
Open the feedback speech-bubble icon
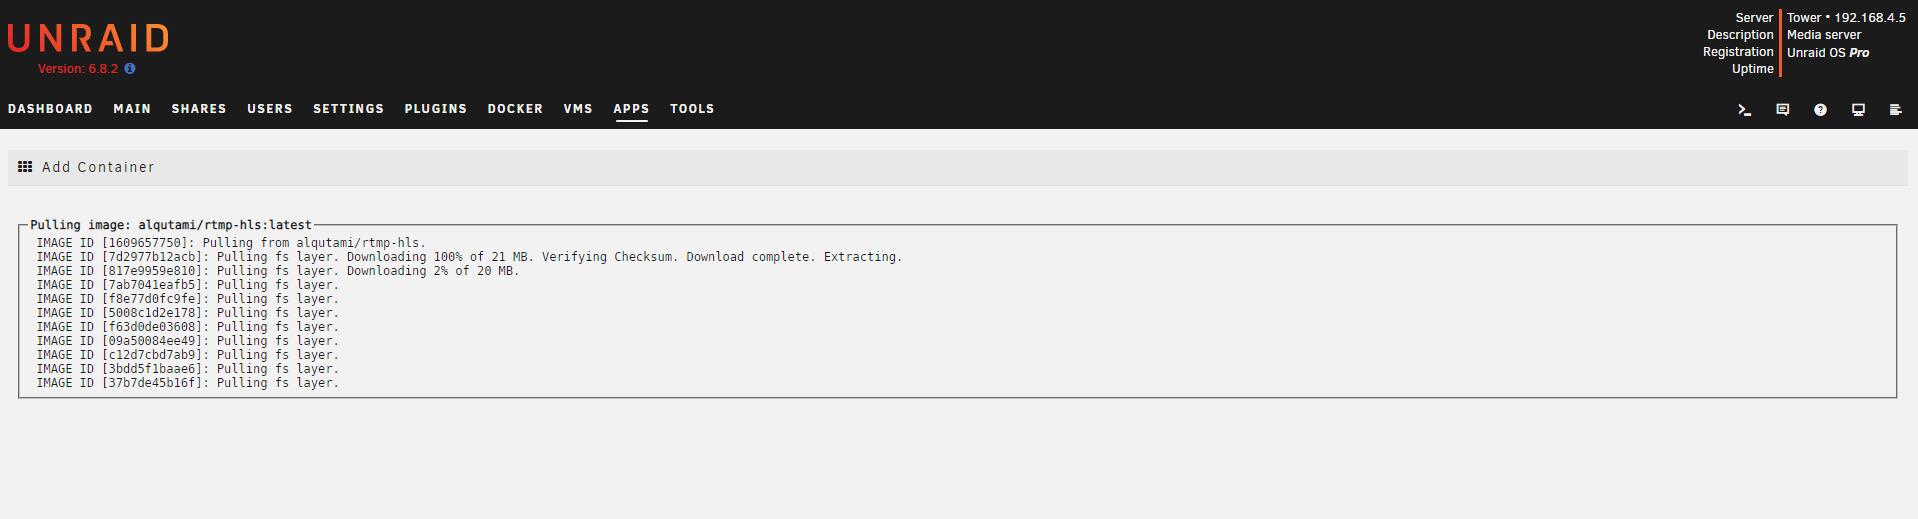coord(1782,110)
